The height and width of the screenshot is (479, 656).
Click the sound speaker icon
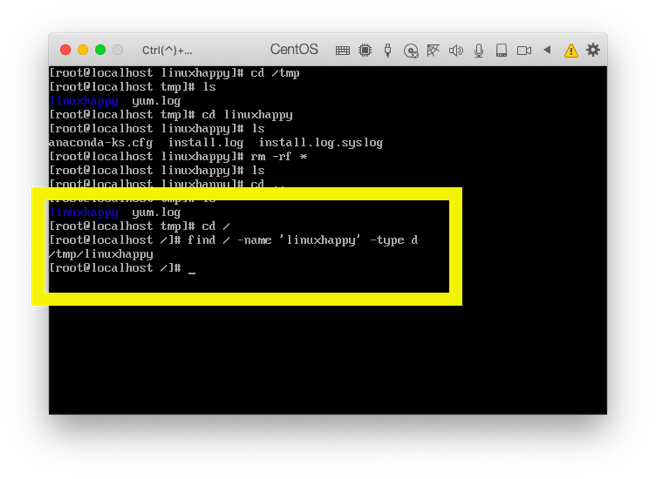(456, 51)
